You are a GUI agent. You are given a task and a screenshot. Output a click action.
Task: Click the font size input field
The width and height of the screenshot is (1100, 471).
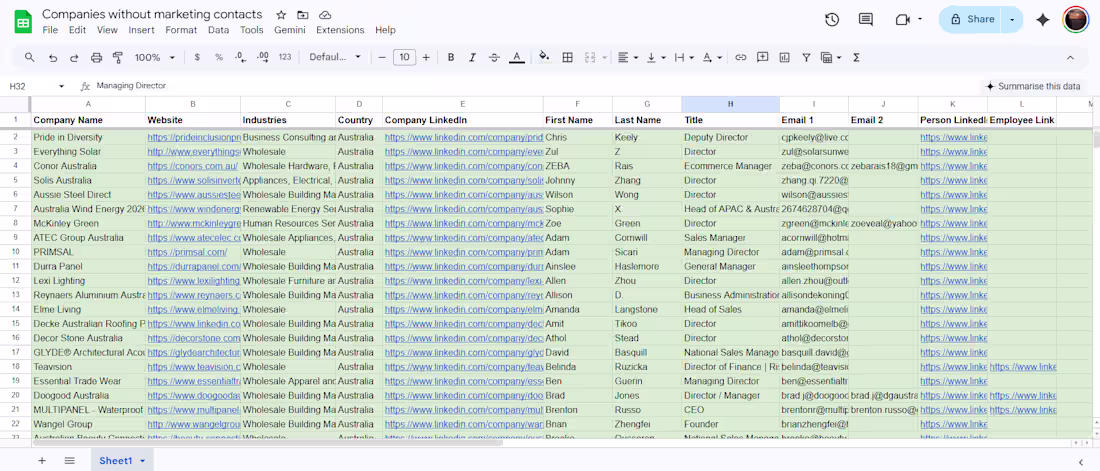pos(404,58)
